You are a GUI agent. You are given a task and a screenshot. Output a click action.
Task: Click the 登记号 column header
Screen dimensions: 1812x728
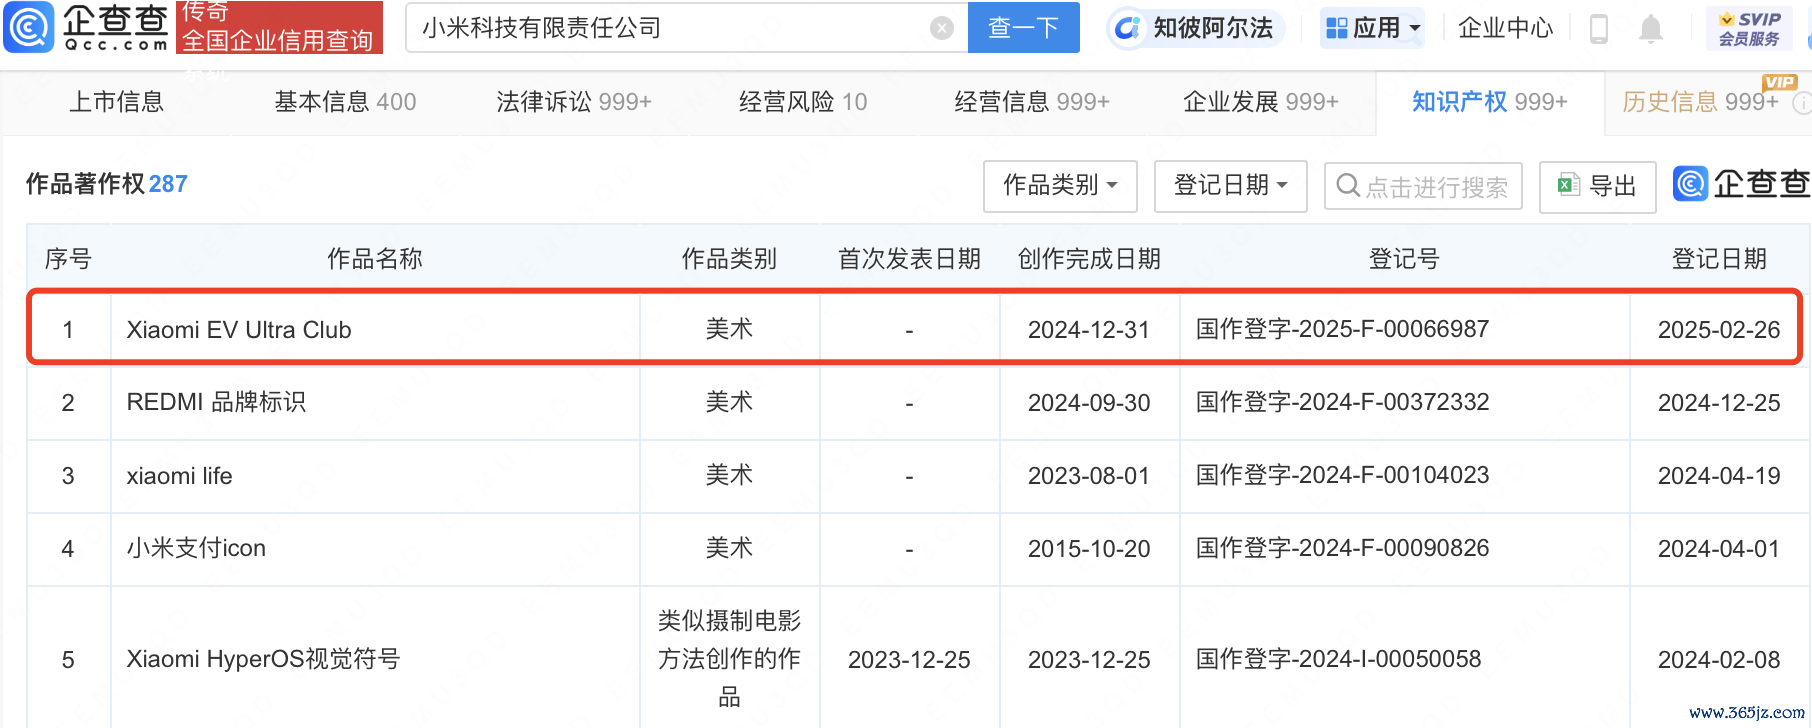click(x=1404, y=259)
